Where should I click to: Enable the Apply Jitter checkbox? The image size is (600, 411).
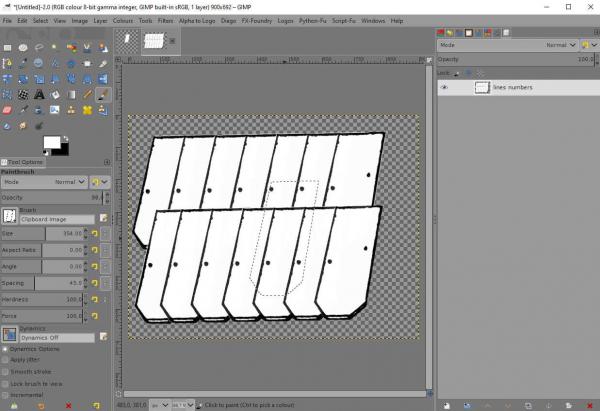[x=5, y=359]
